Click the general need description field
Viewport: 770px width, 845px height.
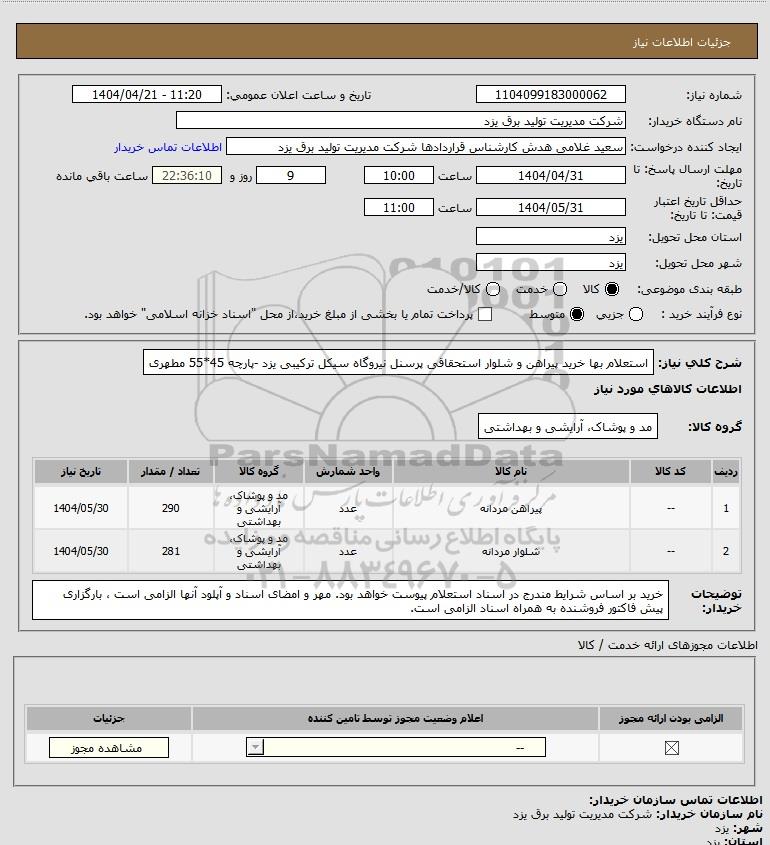(x=398, y=362)
